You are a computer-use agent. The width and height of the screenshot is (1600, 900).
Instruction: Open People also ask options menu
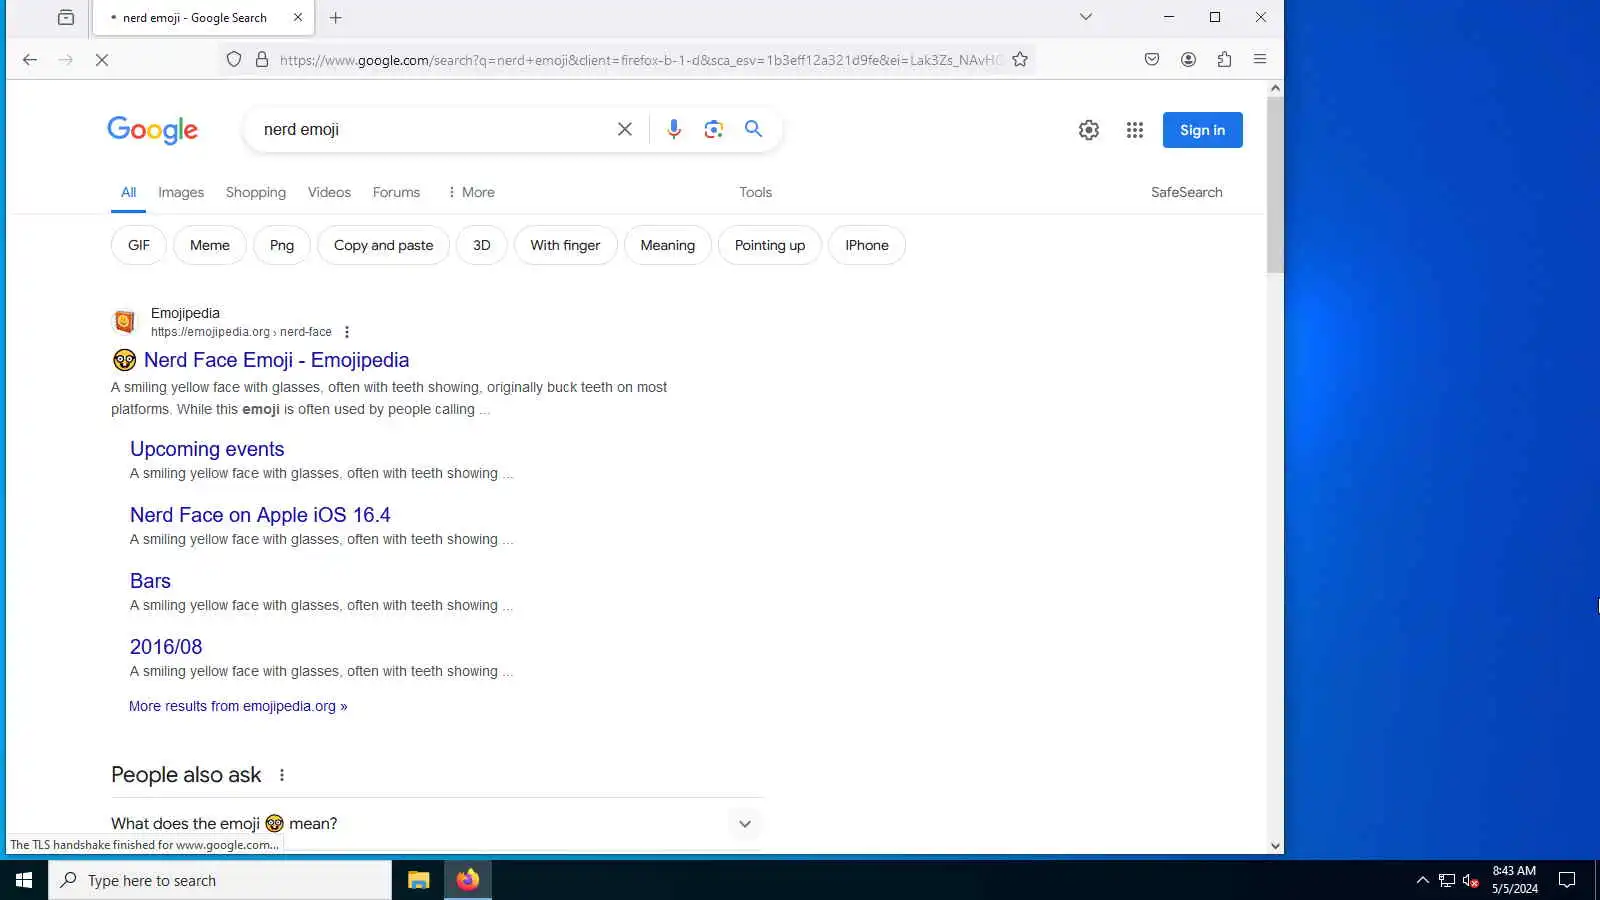point(282,775)
